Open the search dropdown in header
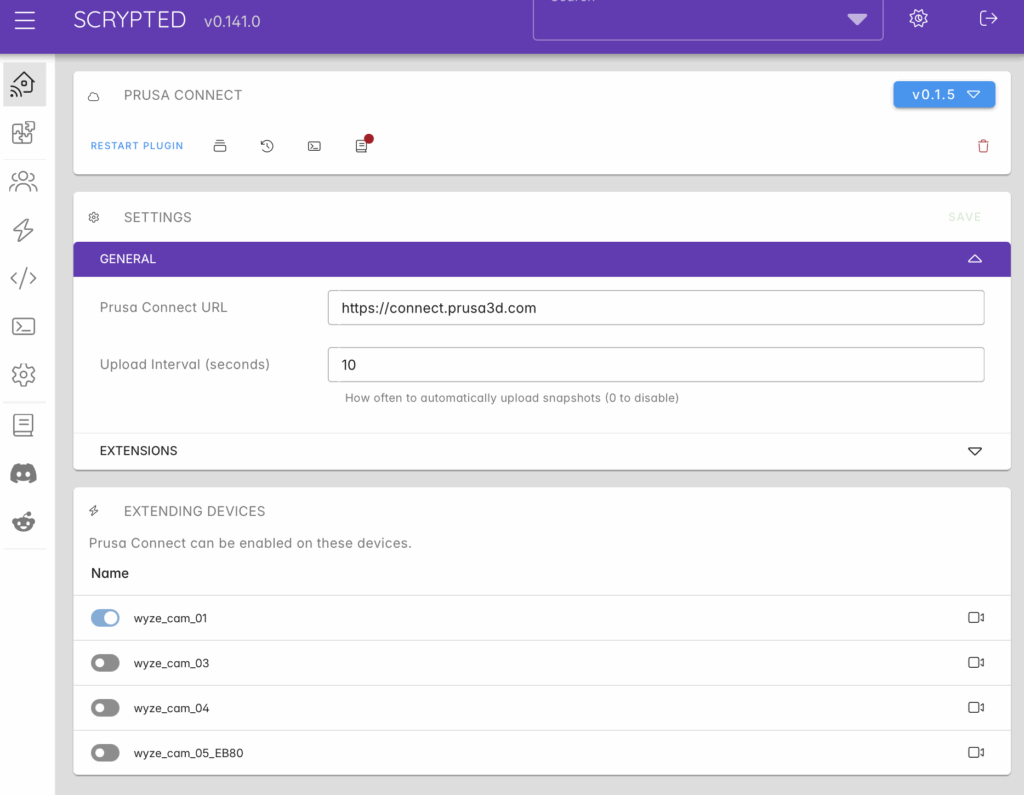 pyautogui.click(x=856, y=20)
